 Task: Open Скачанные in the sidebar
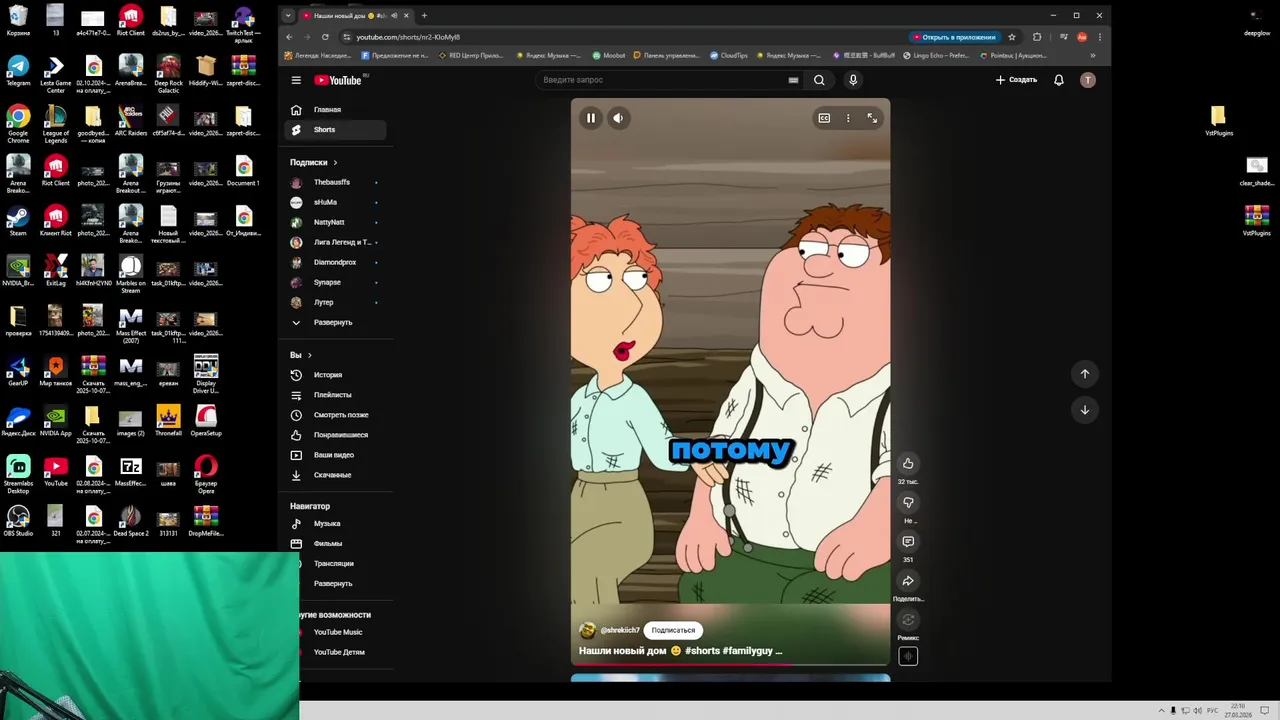coord(336,475)
